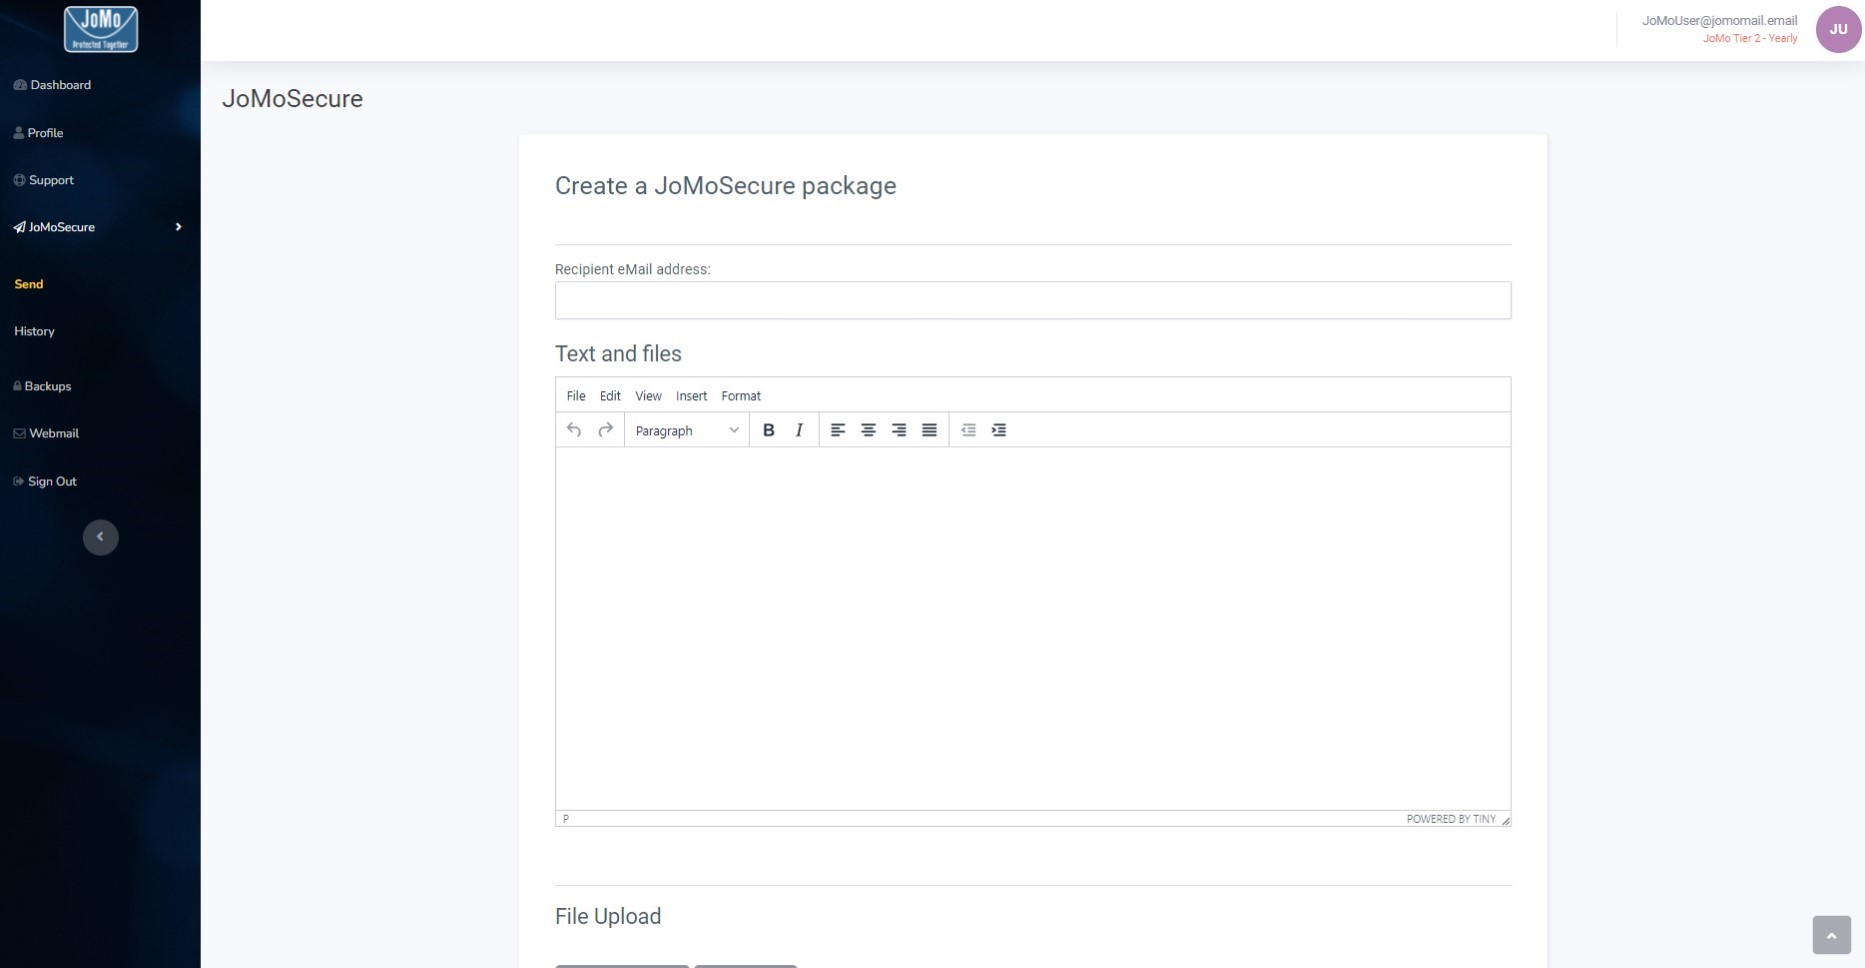Click the JoMo logo in sidebar
This screenshot has height=968, width=1865.
tap(100, 29)
